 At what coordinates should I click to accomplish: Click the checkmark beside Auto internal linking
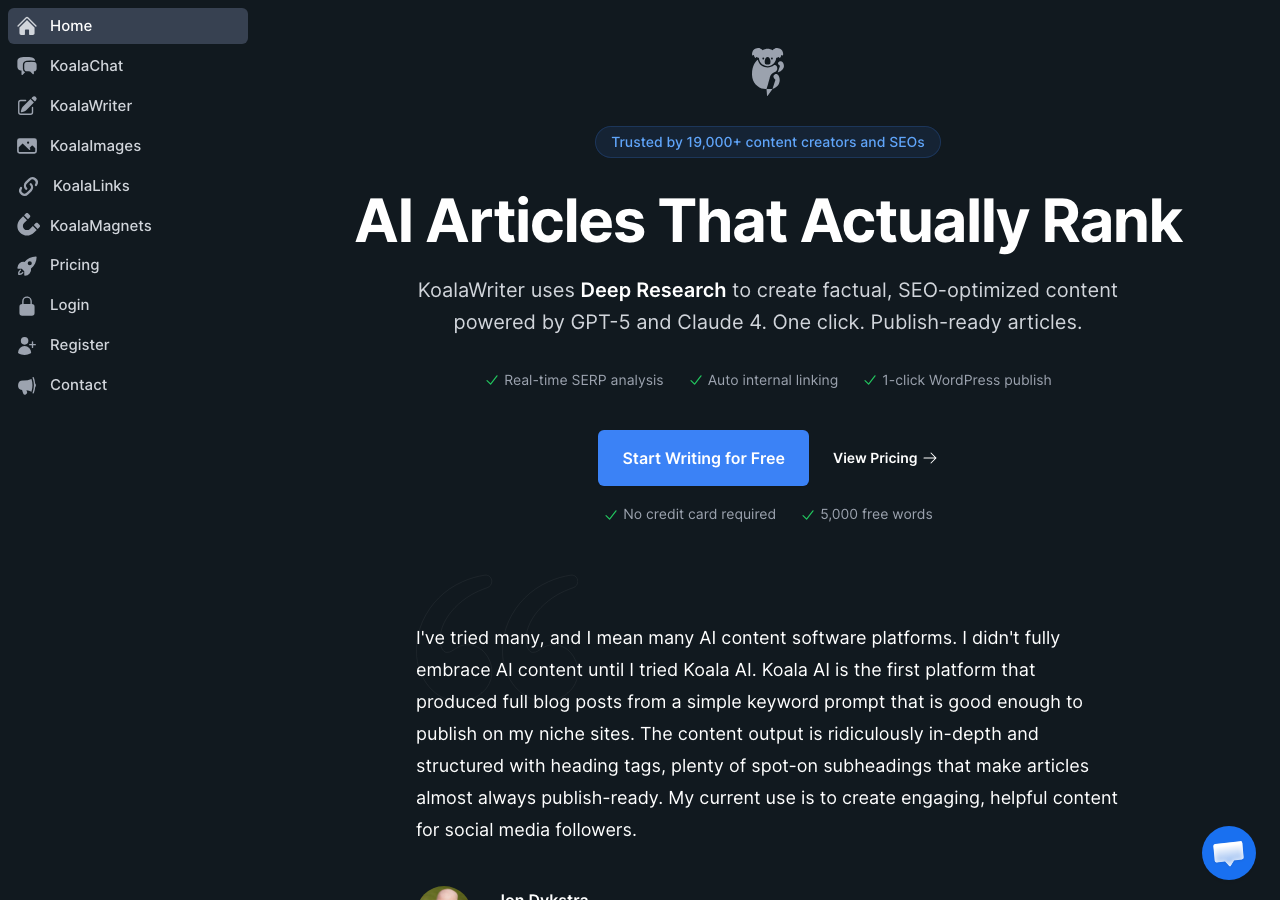(696, 380)
